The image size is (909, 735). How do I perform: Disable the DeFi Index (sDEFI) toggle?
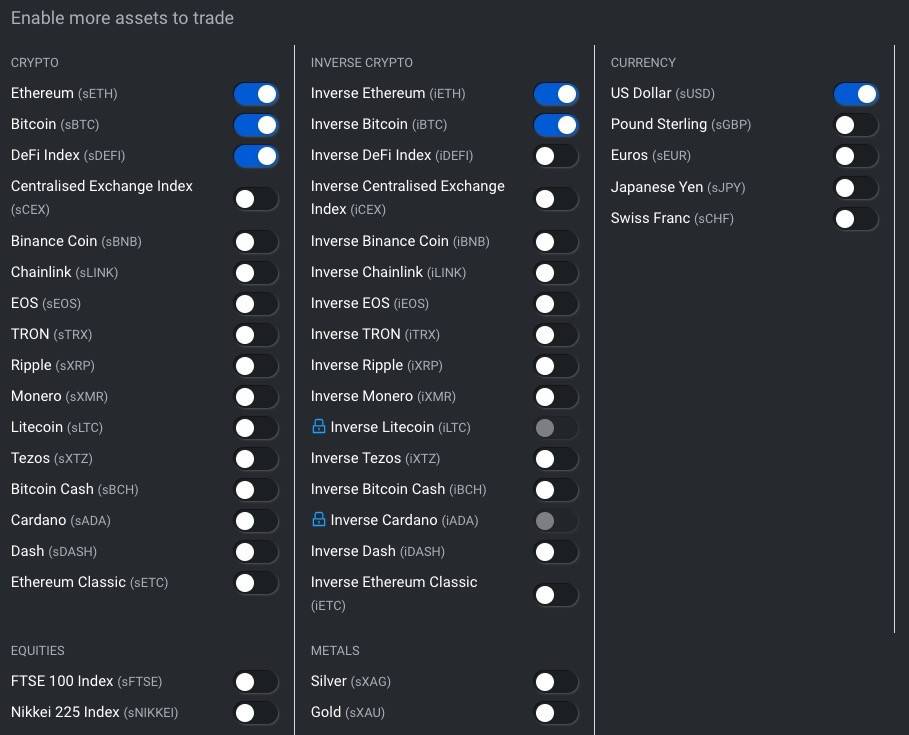point(256,156)
